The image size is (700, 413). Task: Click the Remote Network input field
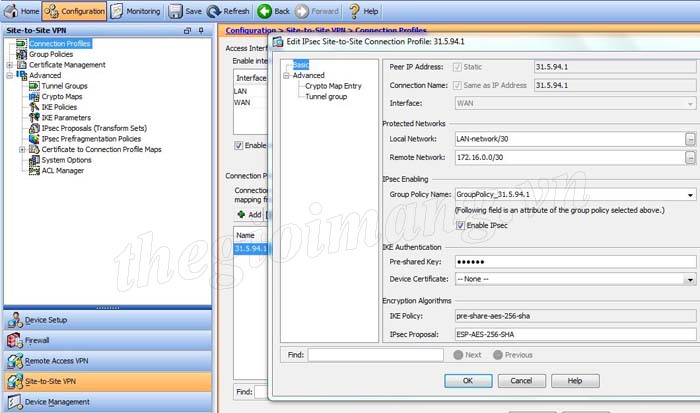point(569,157)
